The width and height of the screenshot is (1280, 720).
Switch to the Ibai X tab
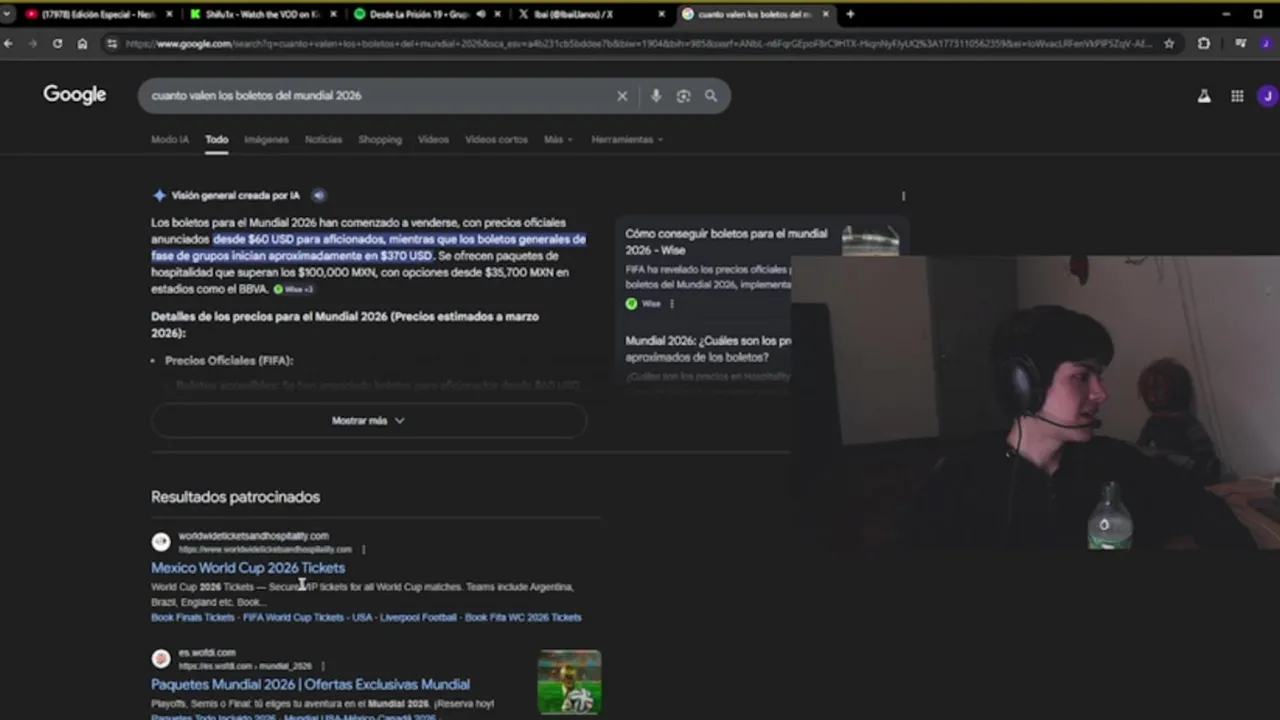coord(575,14)
